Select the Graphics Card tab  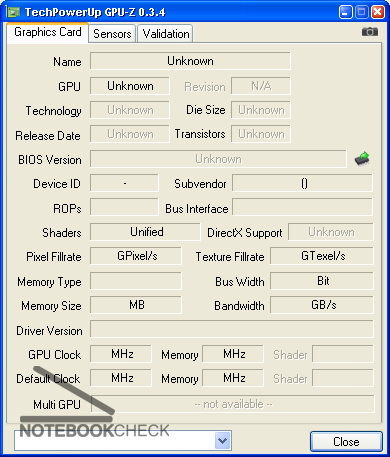tap(48, 32)
